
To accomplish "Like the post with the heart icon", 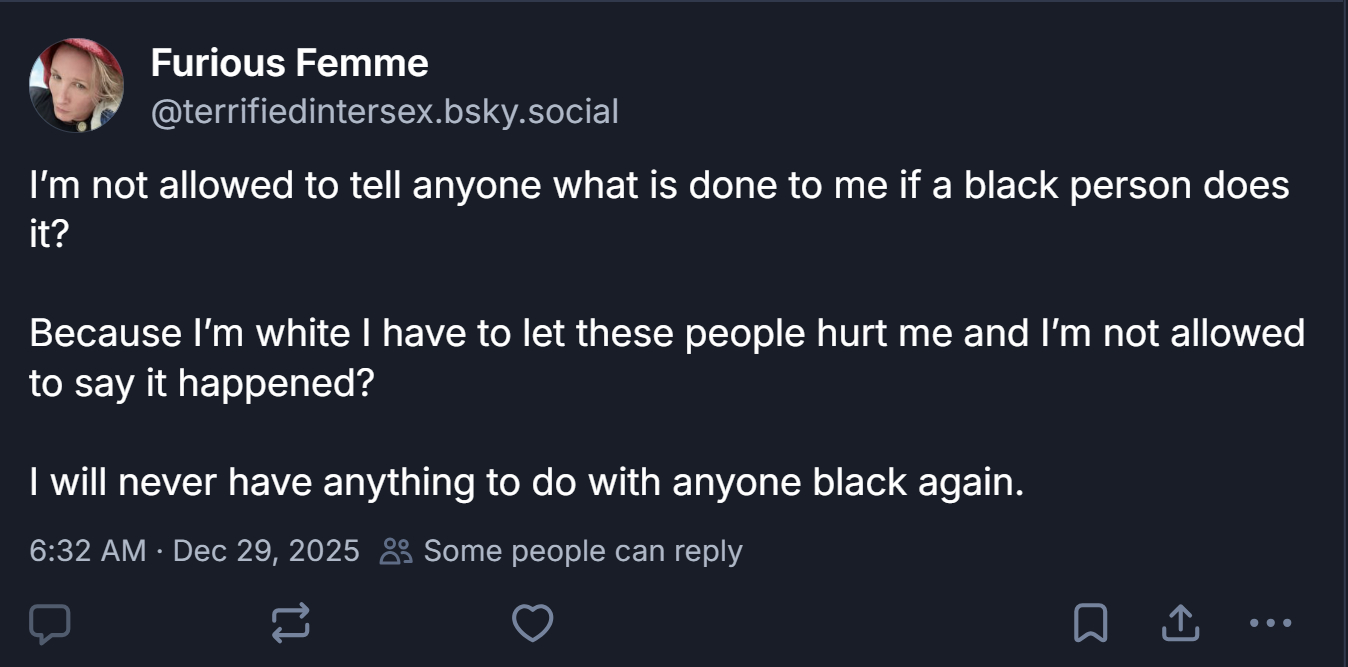I will [532, 624].
